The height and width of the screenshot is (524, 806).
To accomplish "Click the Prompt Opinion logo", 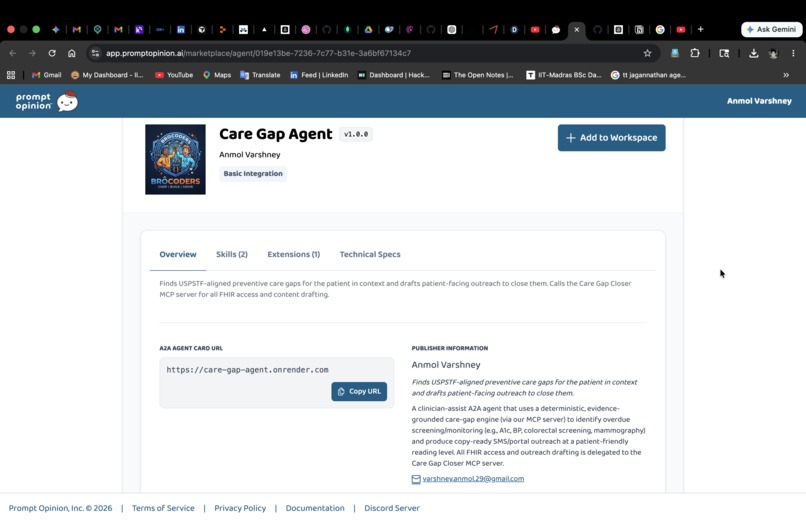I will [46, 101].
